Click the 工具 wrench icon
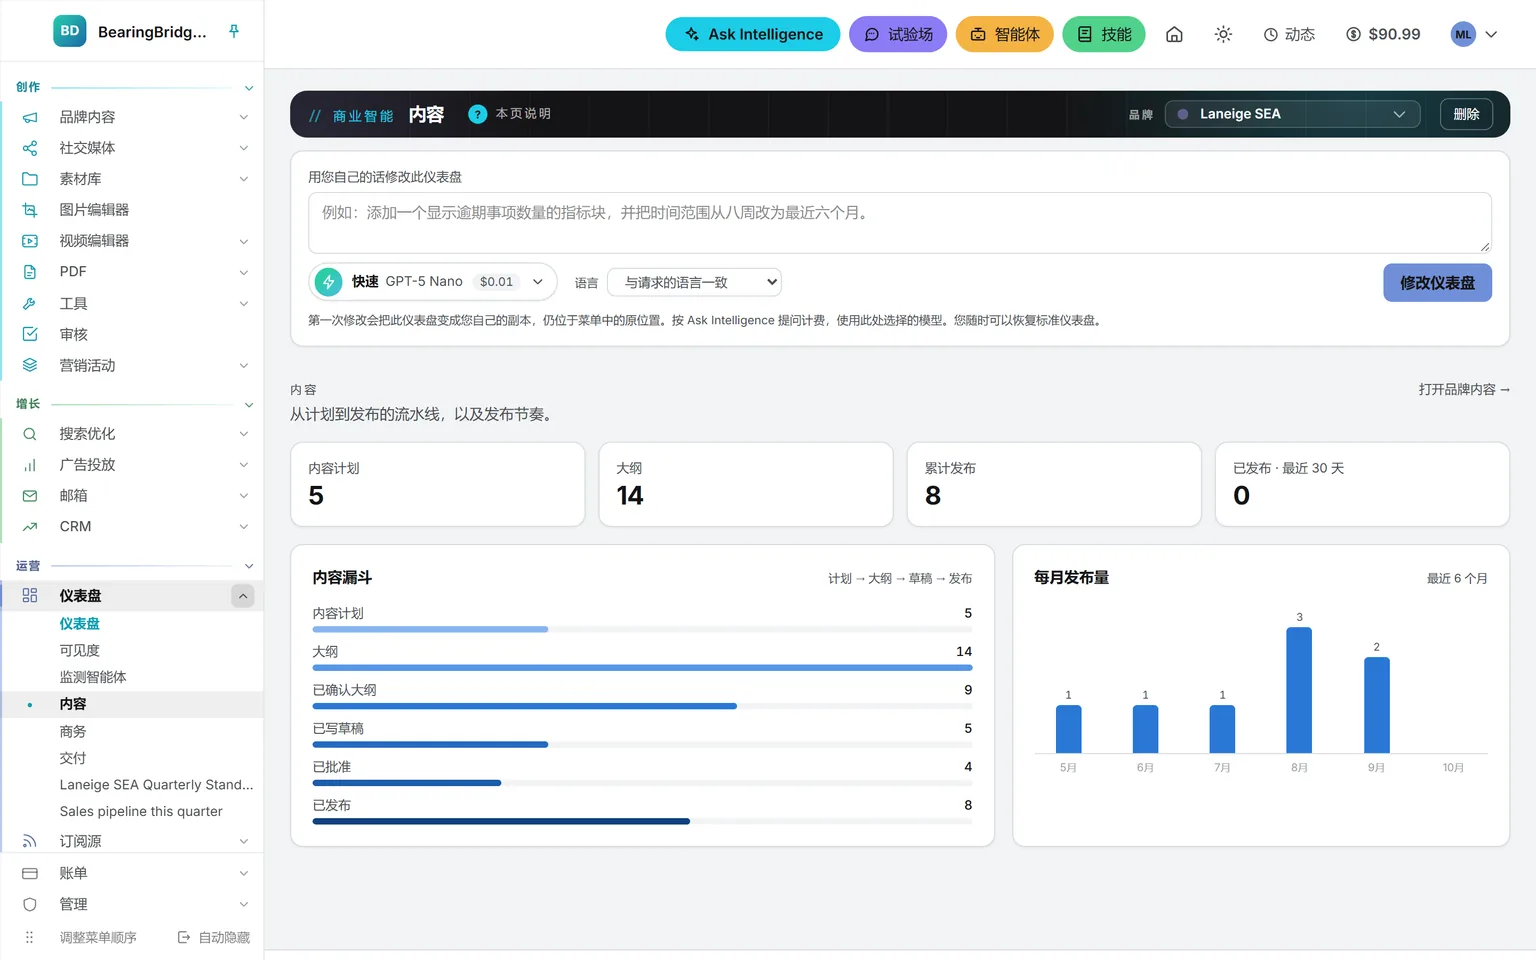Viewport: 1536px width, 960px height. 30,303
